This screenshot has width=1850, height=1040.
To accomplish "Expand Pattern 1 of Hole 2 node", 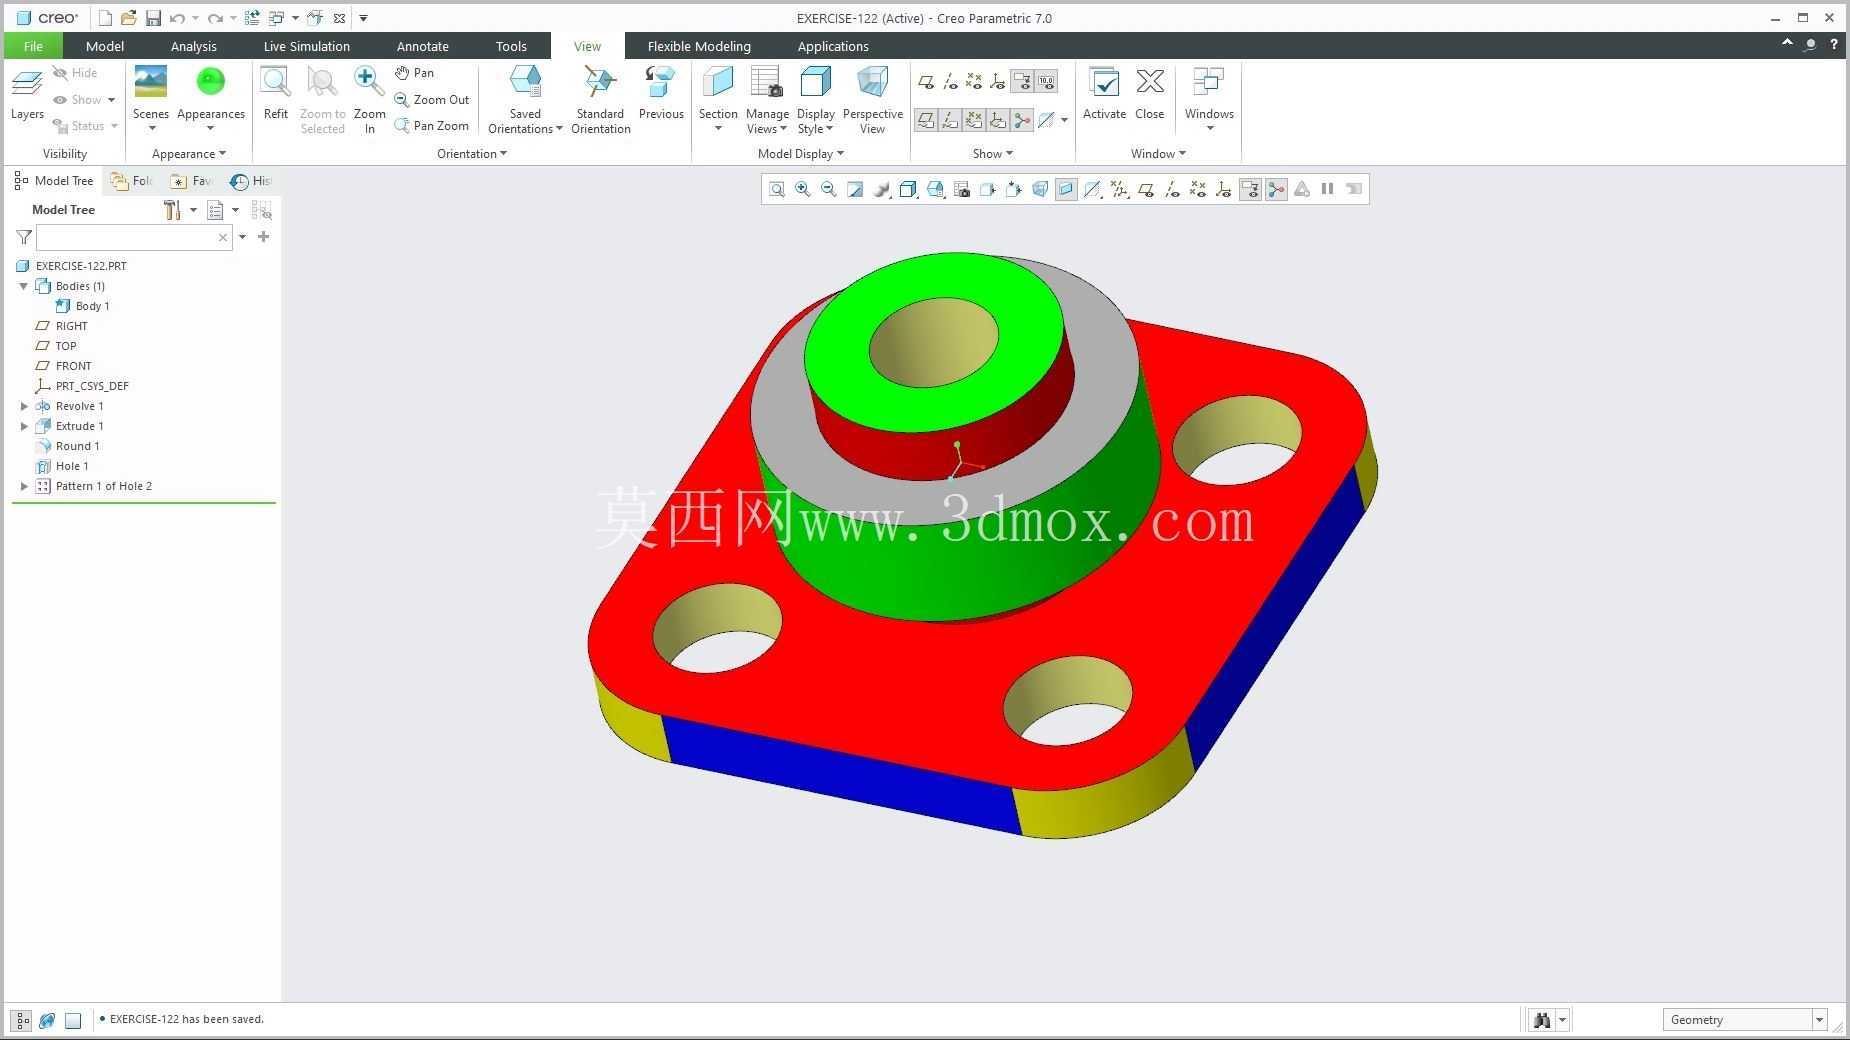I will 24,486.
